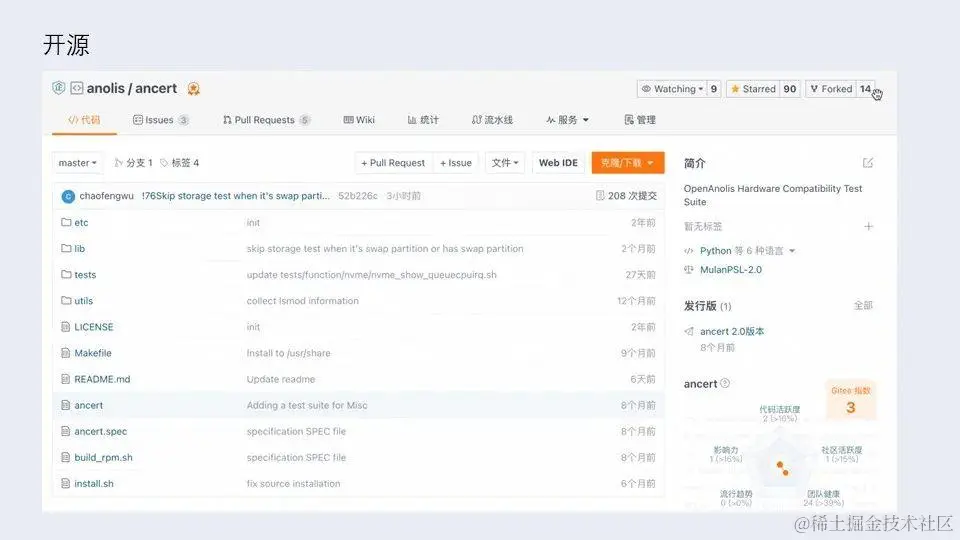
Task: Switch to the Issues tab
Action: click(x=160, y=120)
